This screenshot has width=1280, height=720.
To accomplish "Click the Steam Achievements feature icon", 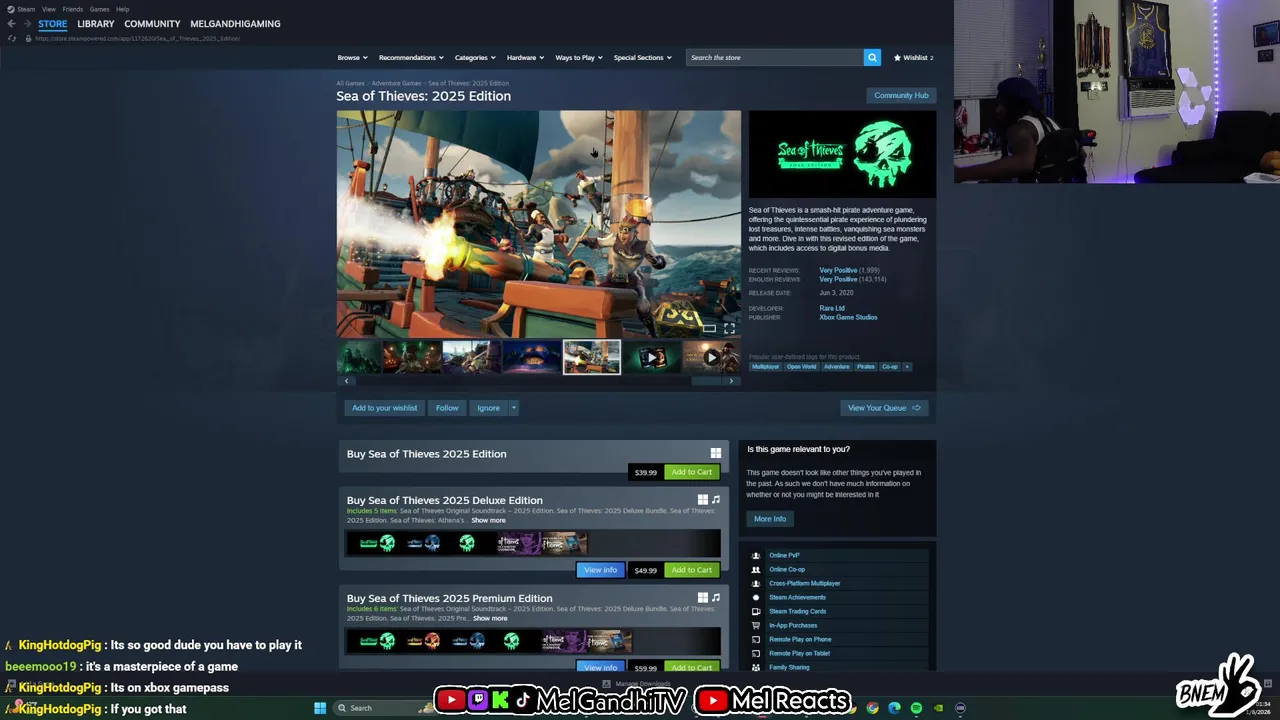I will 756,597.
